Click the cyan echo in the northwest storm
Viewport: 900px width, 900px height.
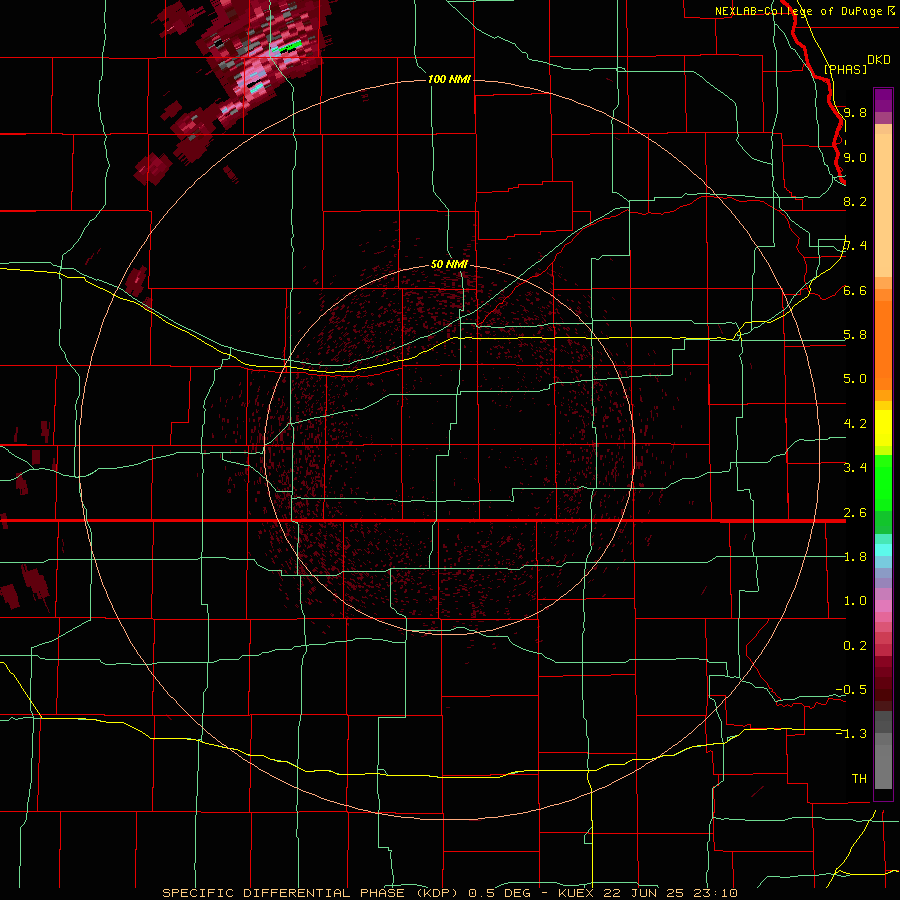click(257, 87)
